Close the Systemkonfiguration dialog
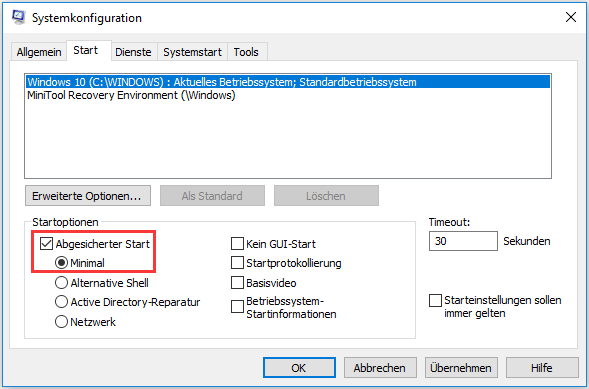Screen dimensions: 589x389 [x=571, y=17]
